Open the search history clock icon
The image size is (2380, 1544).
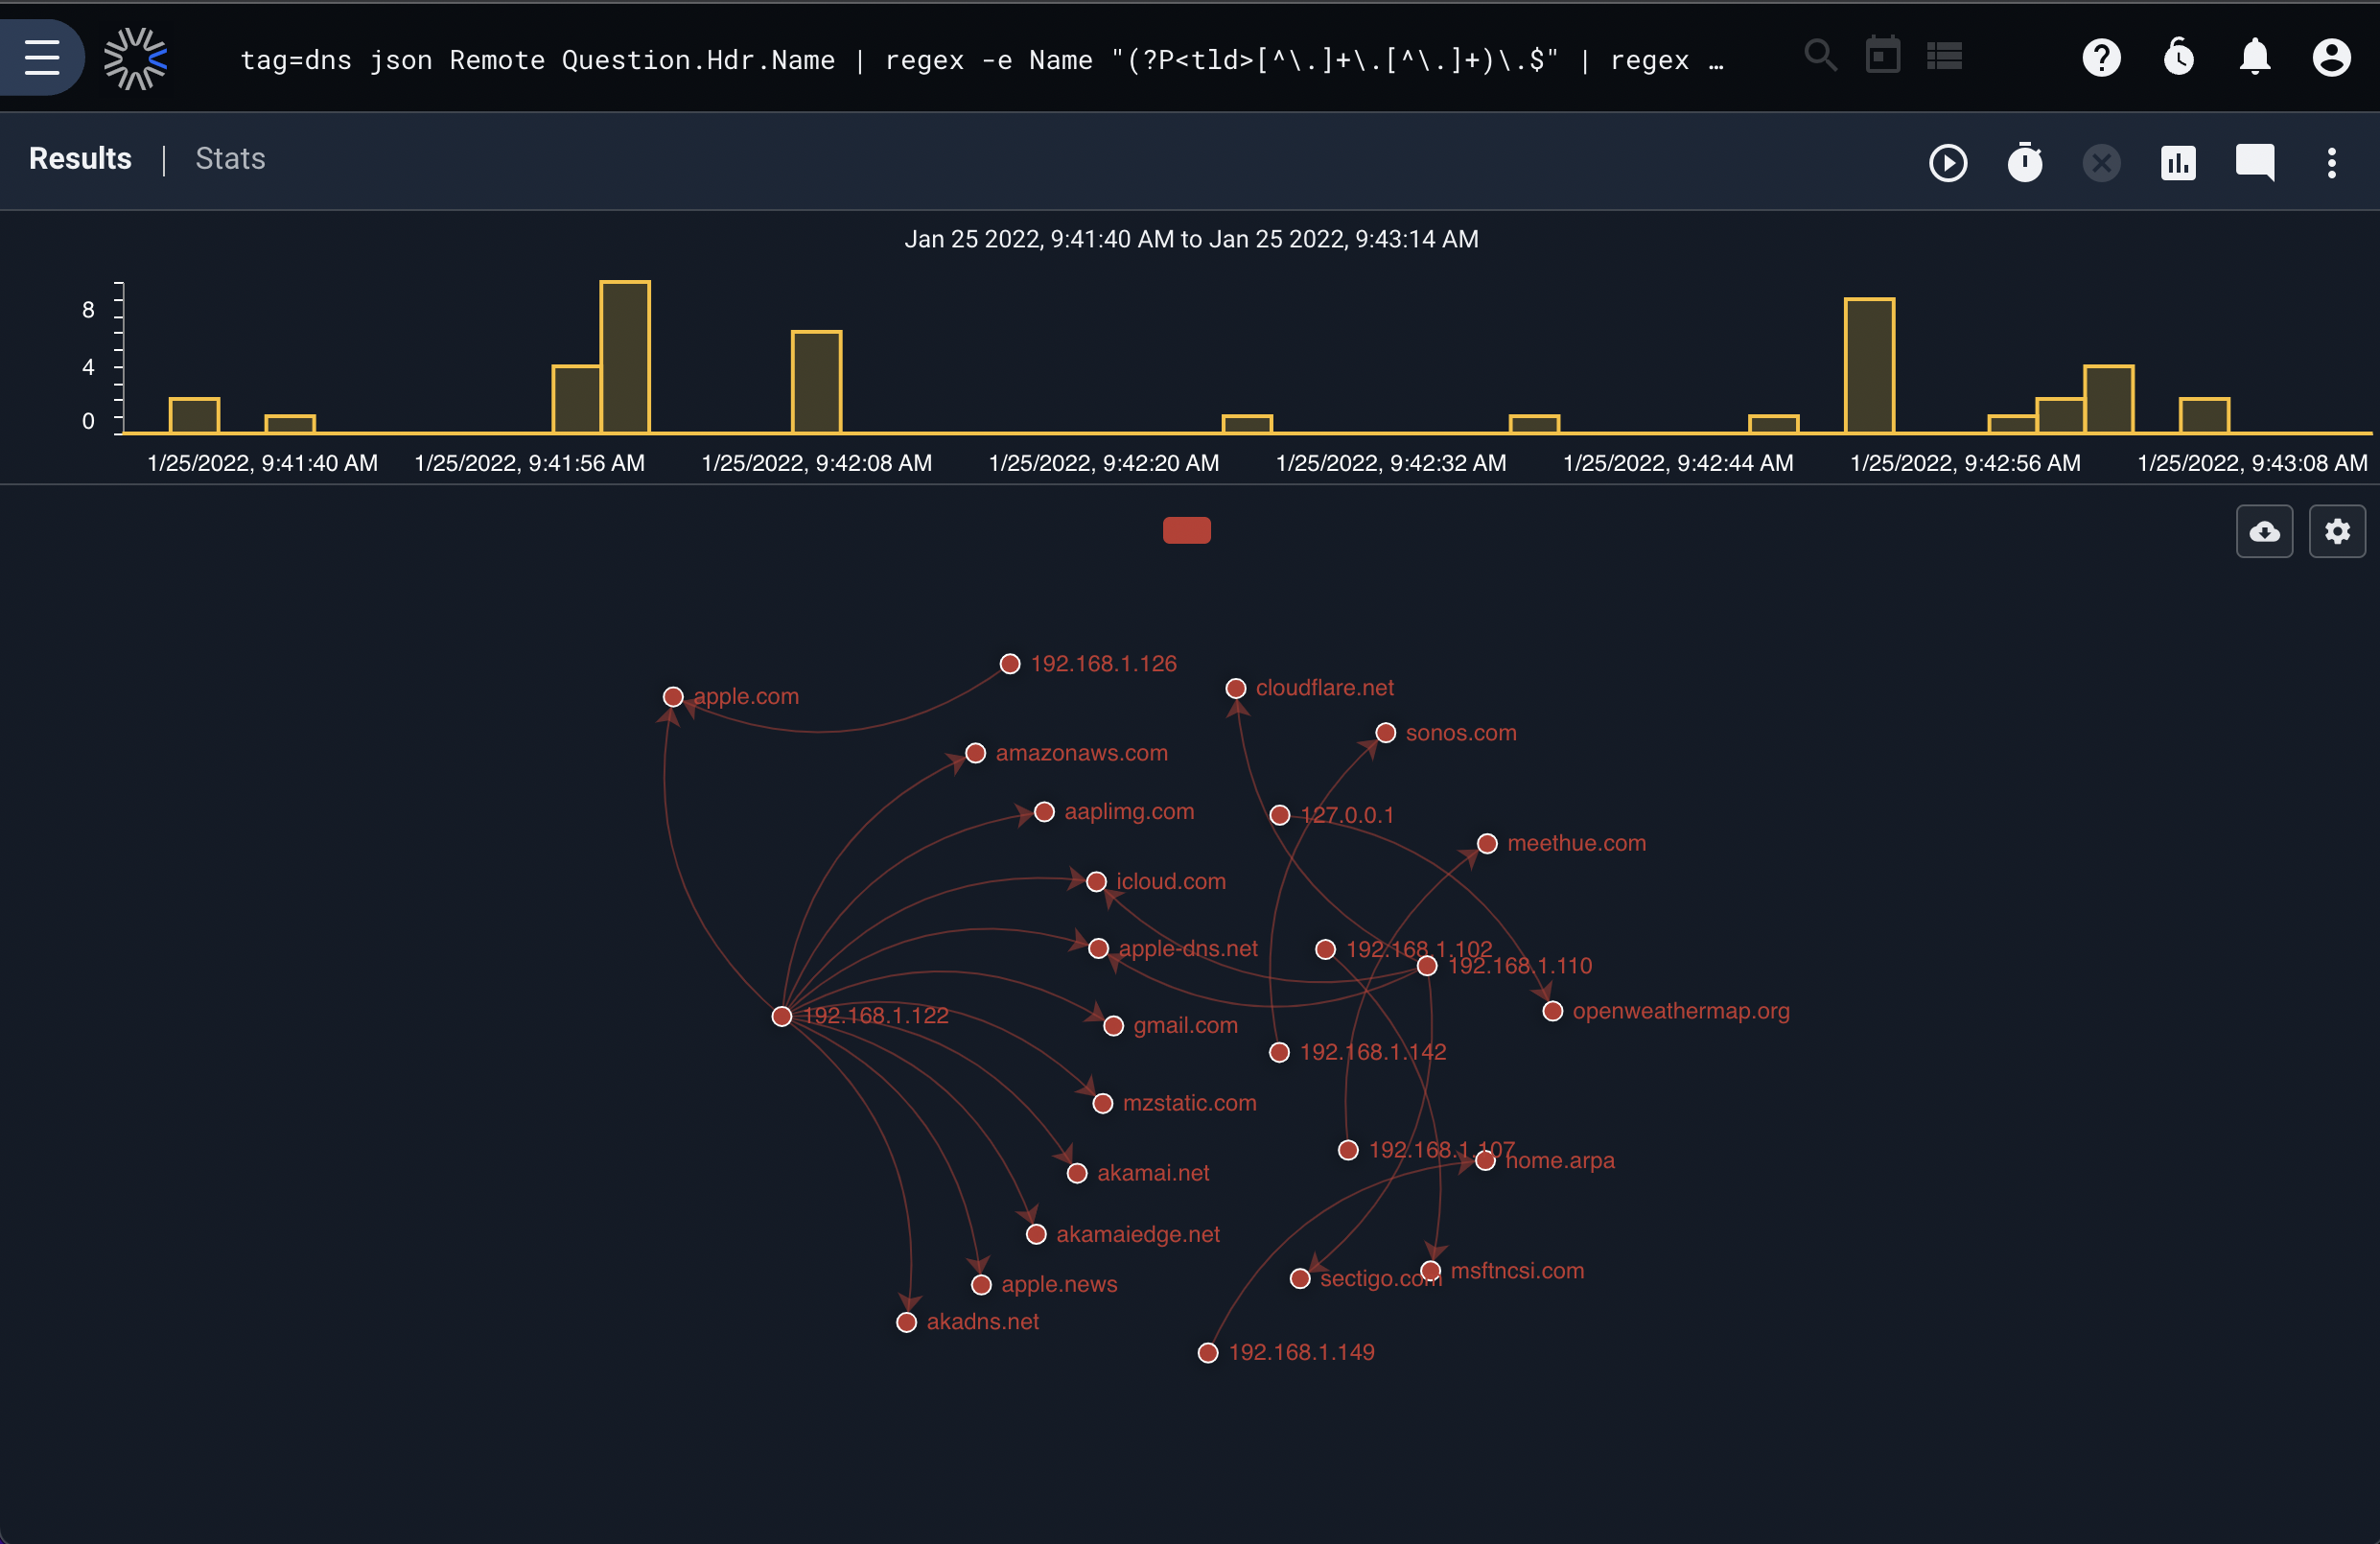tap(2178, 57)
